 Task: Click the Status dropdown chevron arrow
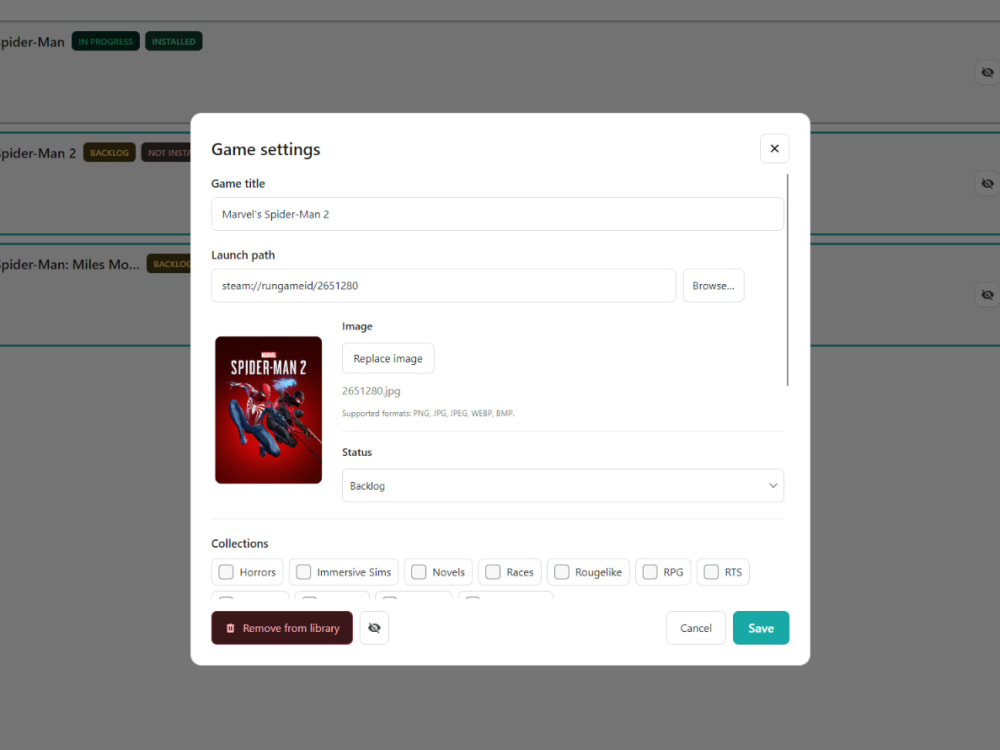[773, 486]
